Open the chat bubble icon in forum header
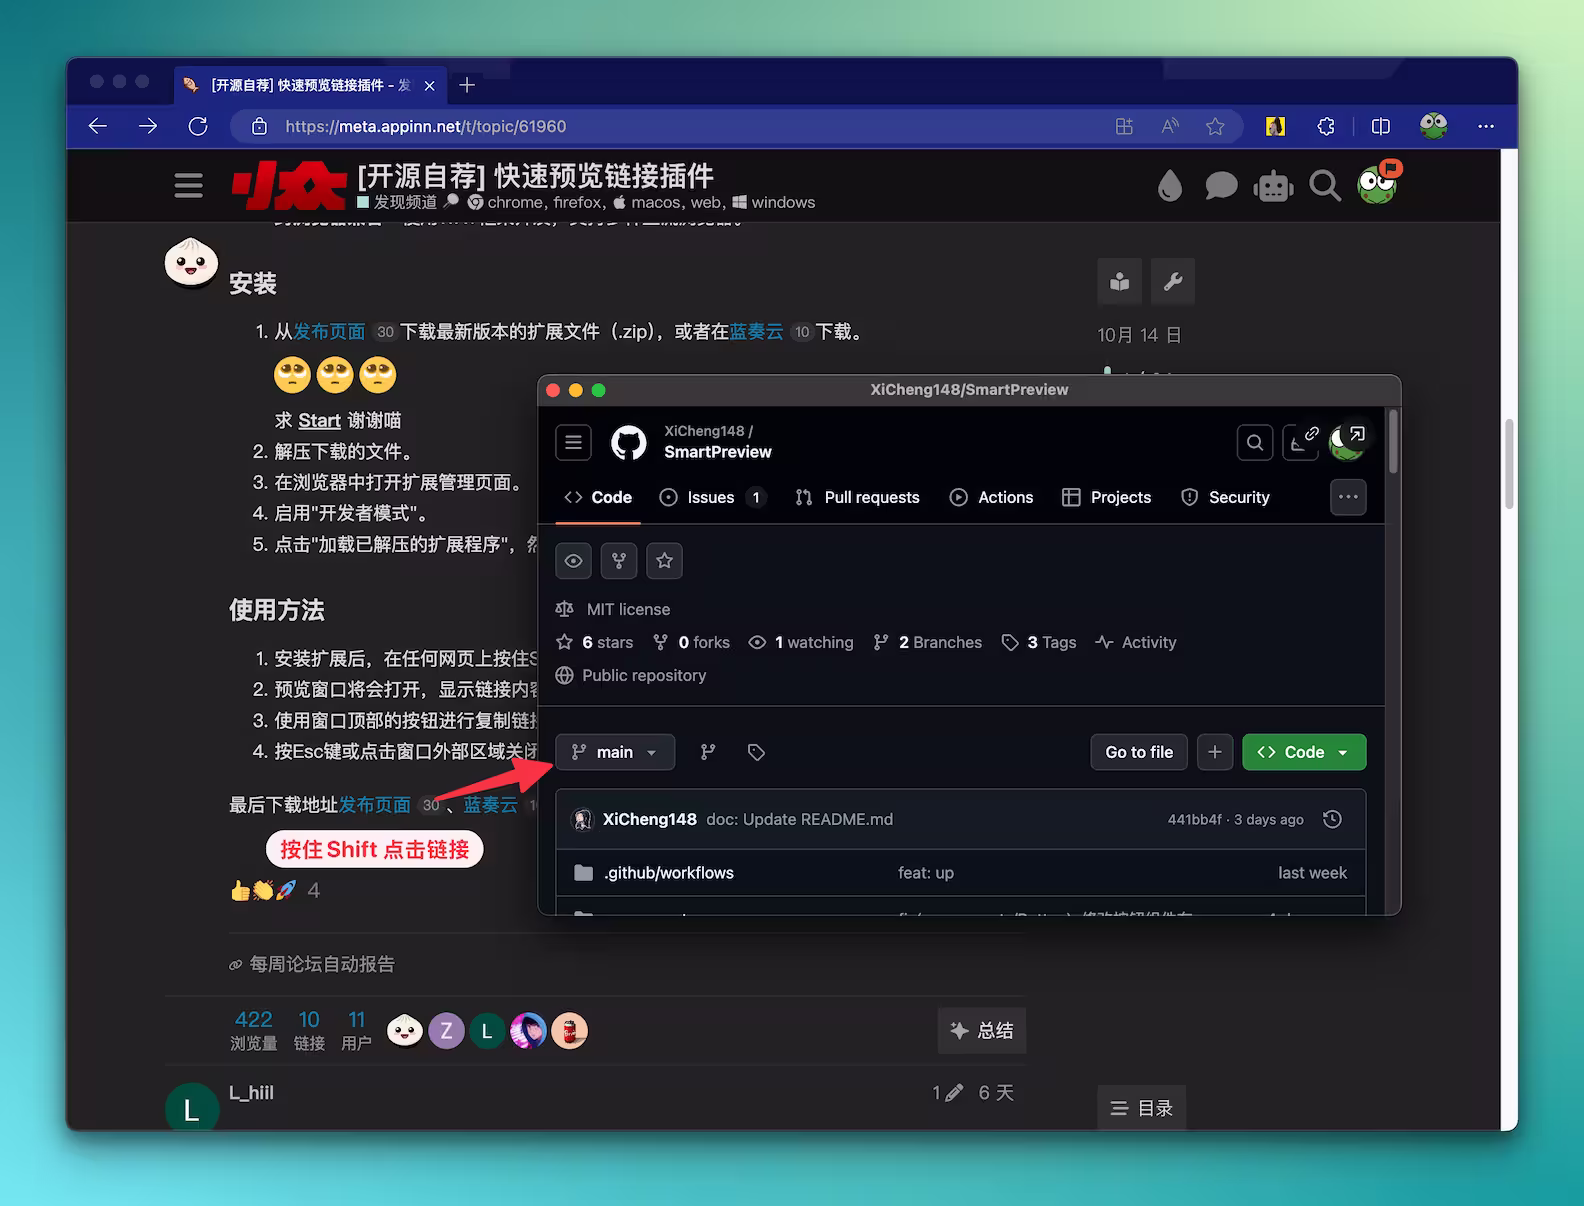 pos(1221,186)
